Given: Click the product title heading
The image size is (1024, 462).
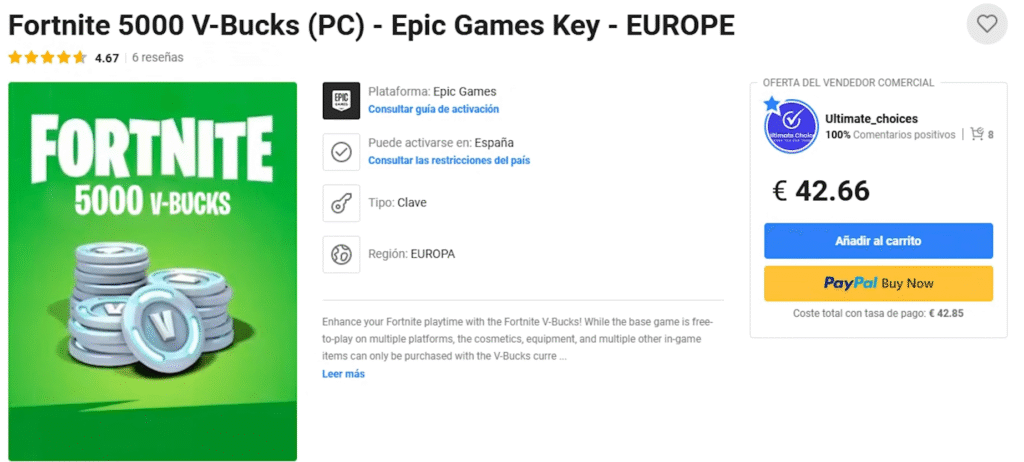Looking at the screenshot, I should [x=371, y=25].
